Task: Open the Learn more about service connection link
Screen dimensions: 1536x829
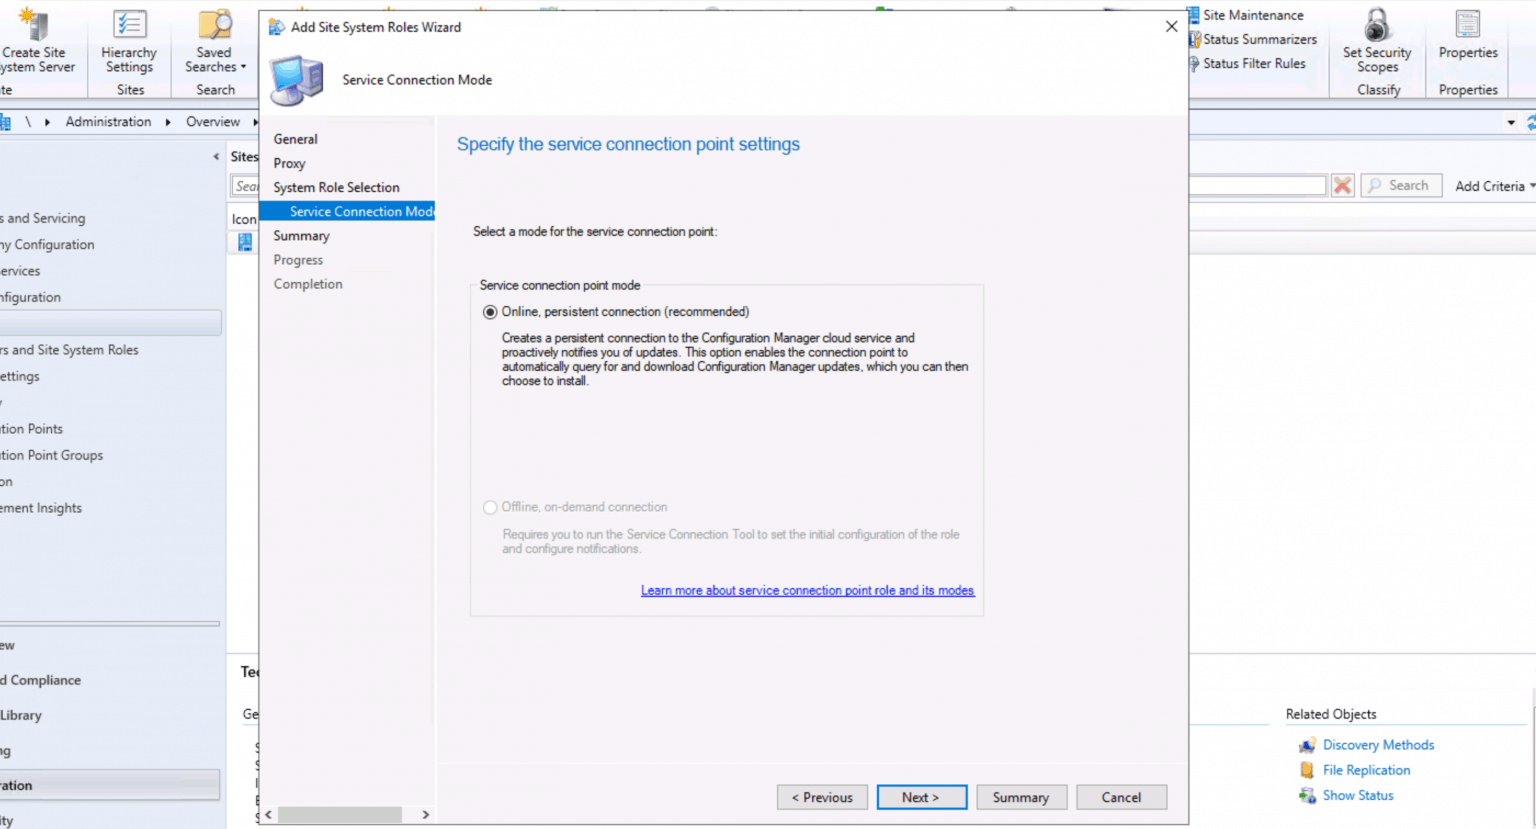Action: pos(807,591)
